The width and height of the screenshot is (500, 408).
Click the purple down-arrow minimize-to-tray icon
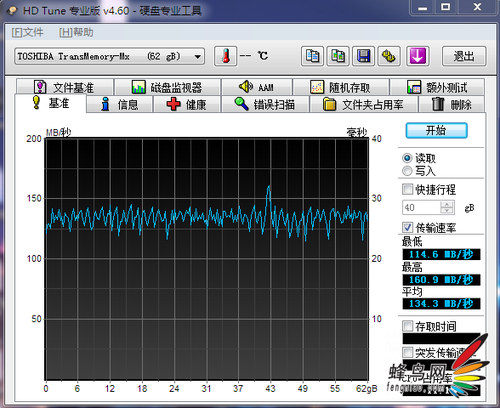[417, 56]
